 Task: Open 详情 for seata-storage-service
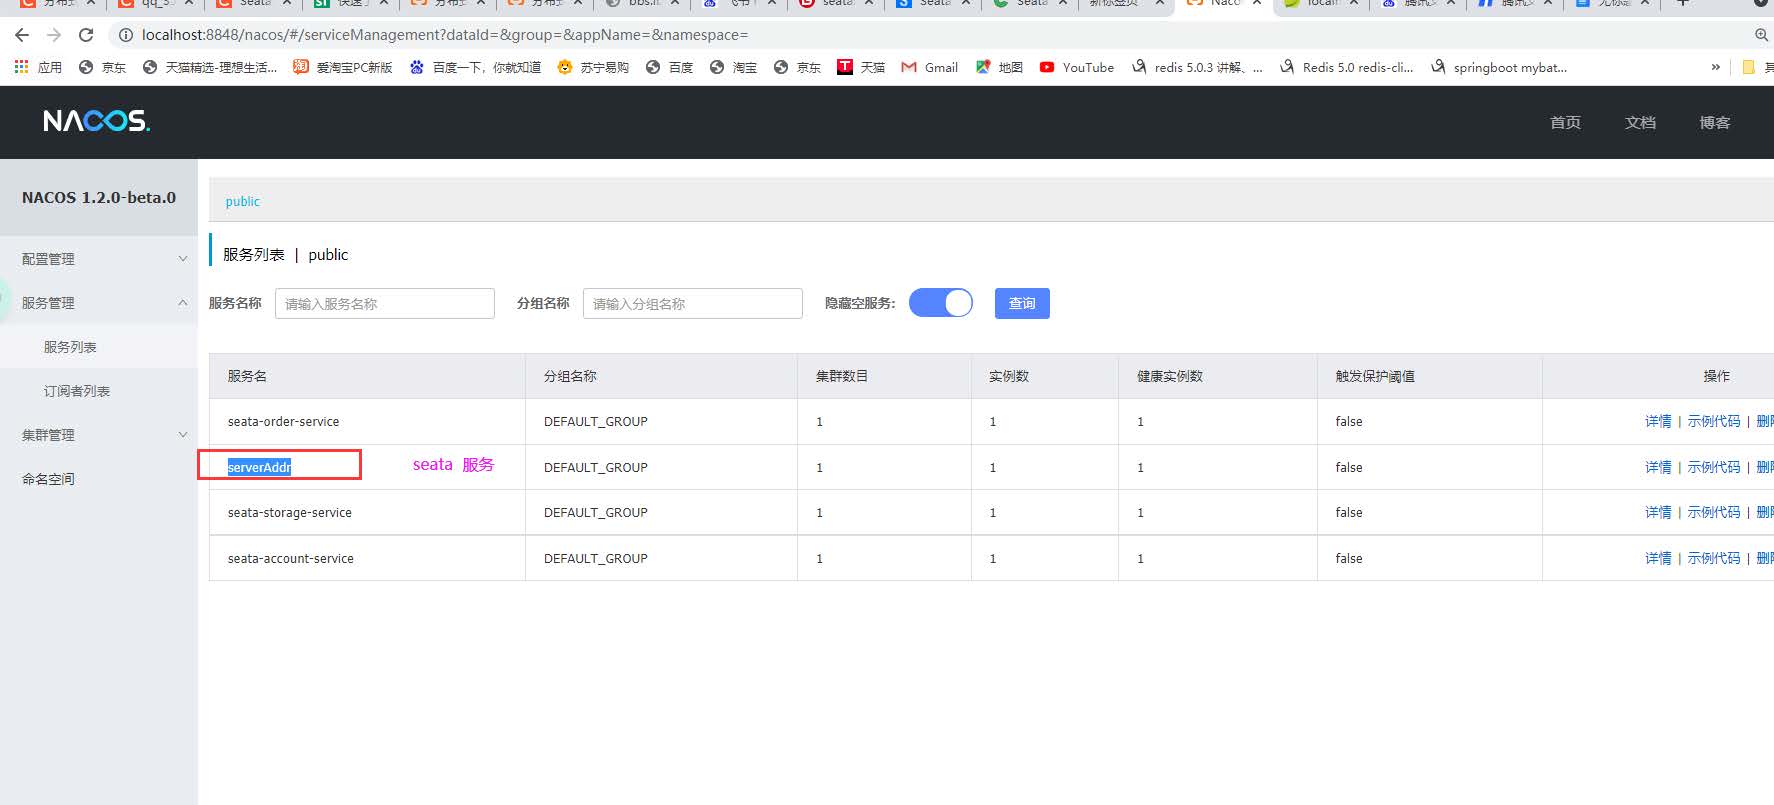tap(1658, 512)
